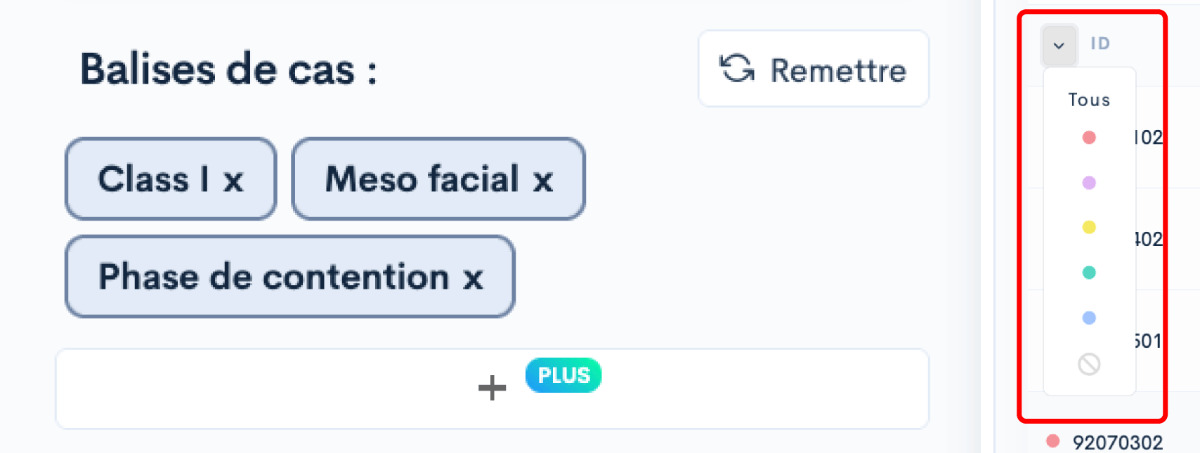Filter by red color dot

[1089, 137]
